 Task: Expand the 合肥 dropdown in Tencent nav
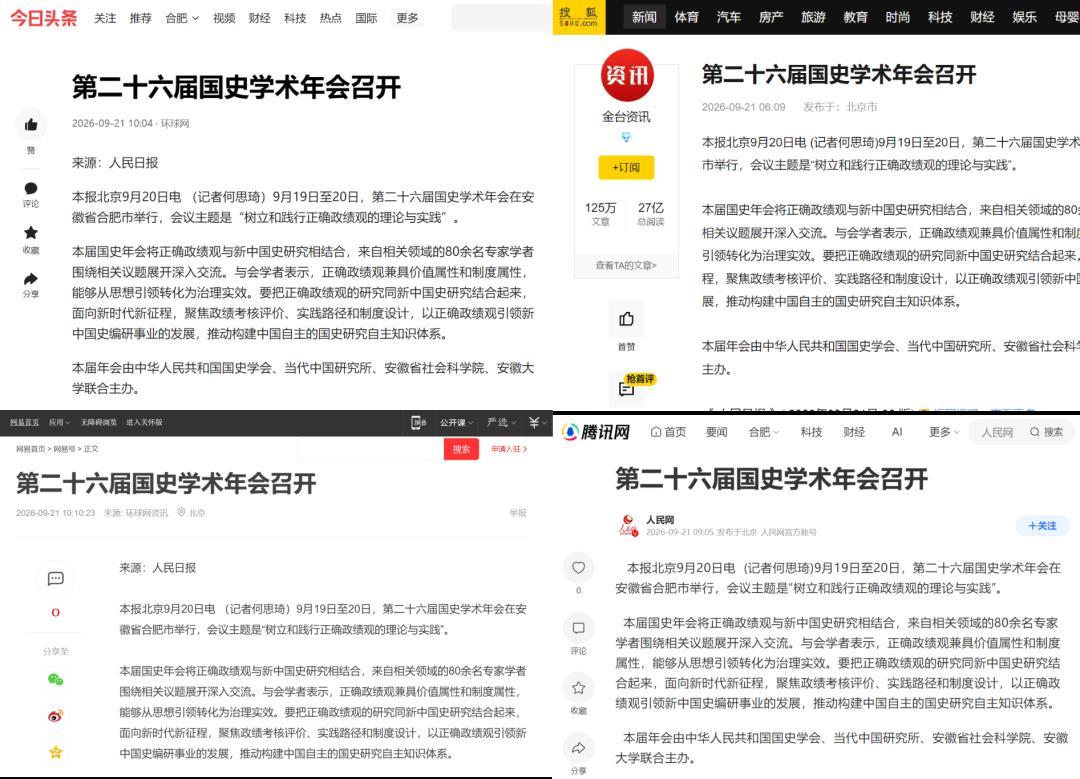(x=764, y=432)
